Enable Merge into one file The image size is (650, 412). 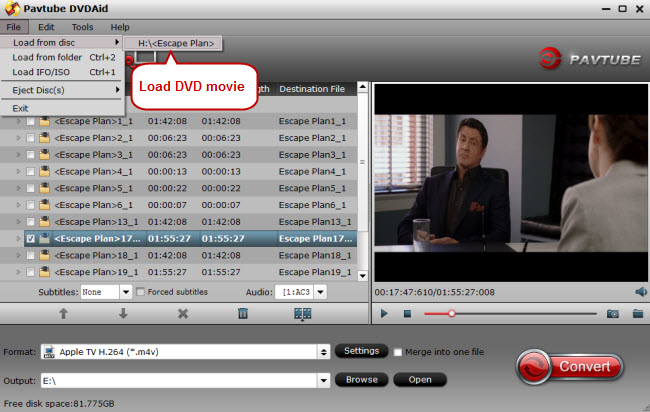(x=398, y=352)
